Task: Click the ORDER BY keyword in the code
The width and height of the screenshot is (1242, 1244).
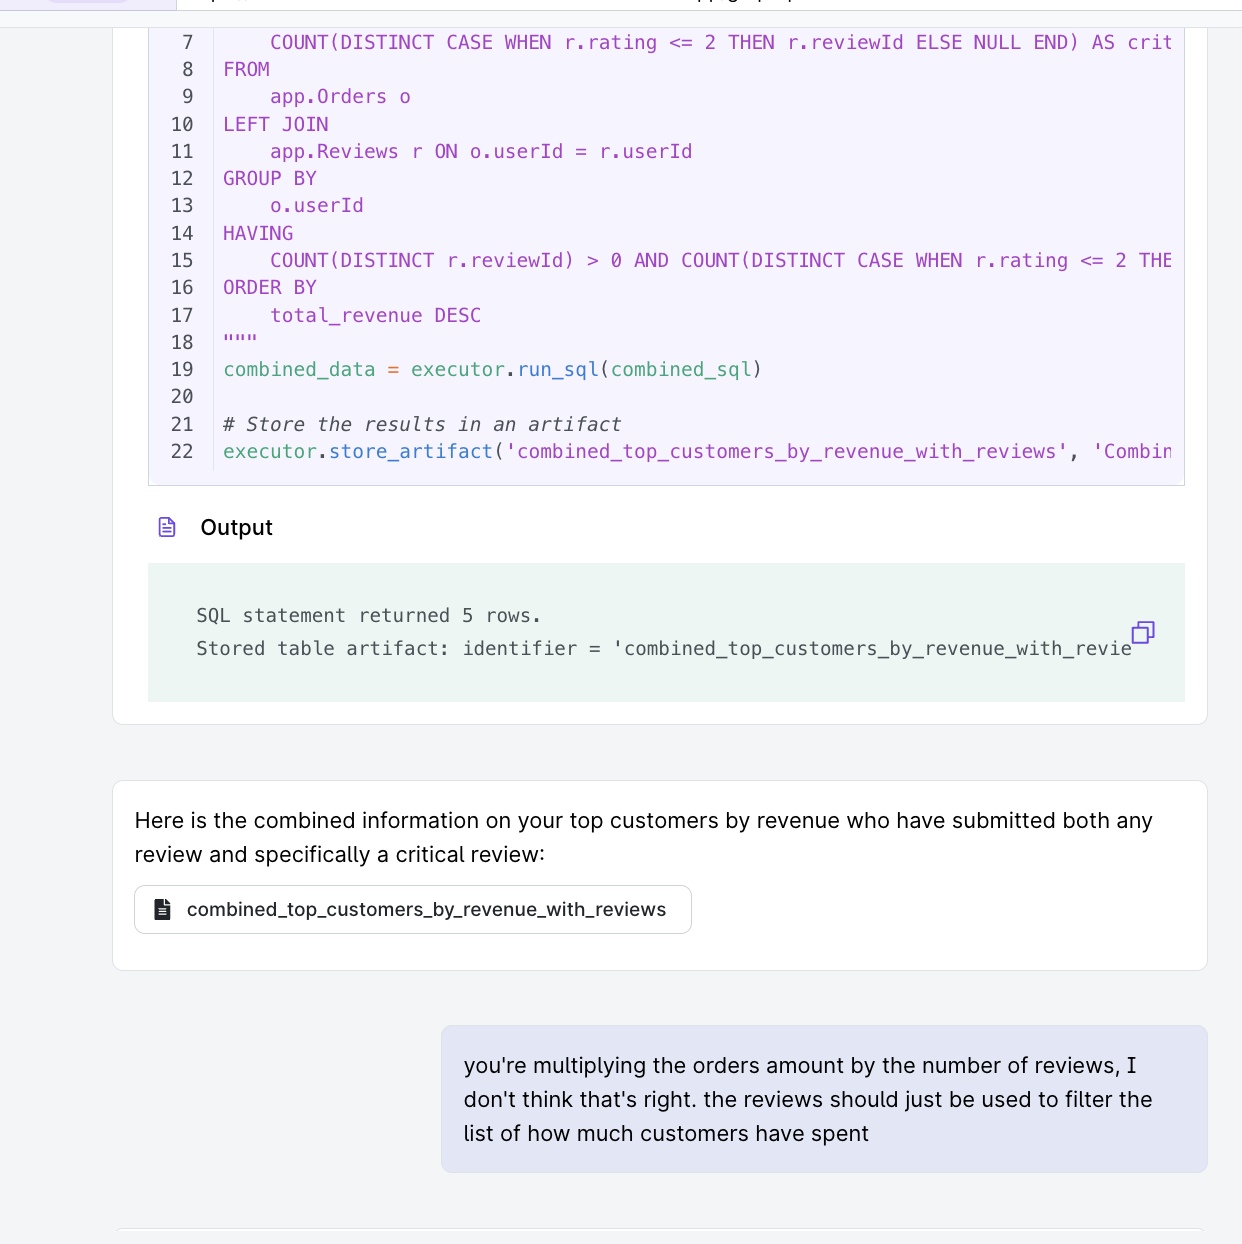Action: click(x=270, y=287)
